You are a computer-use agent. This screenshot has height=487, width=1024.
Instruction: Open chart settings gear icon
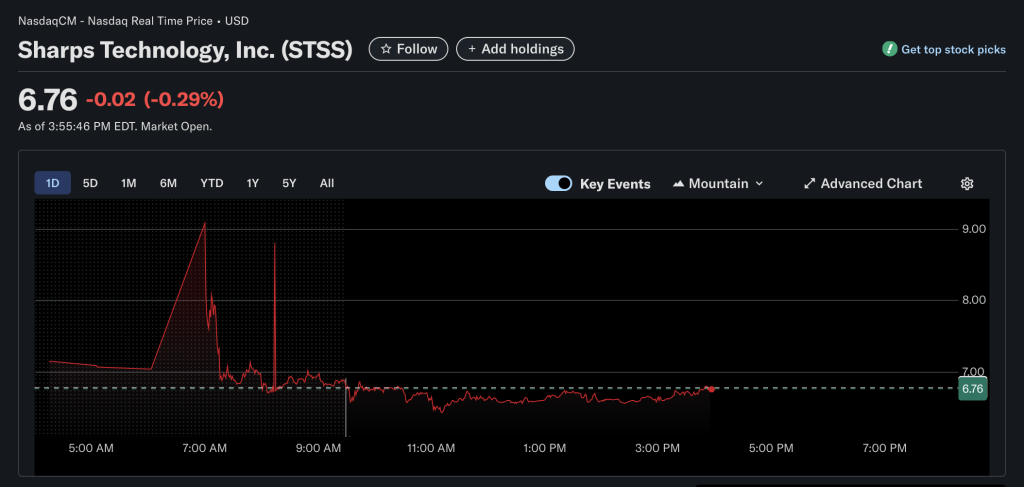[967, 184]
